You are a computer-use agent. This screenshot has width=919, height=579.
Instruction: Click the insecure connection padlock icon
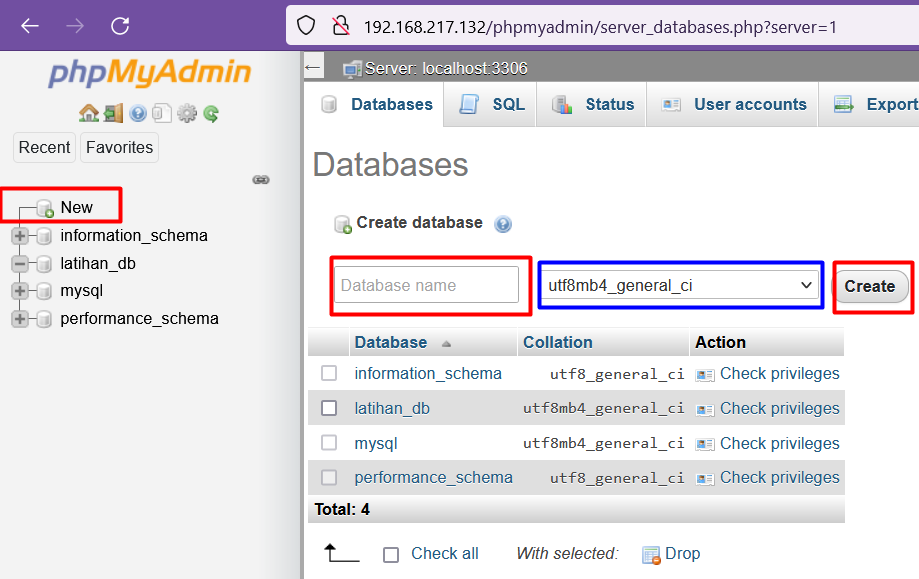point(341,26)
